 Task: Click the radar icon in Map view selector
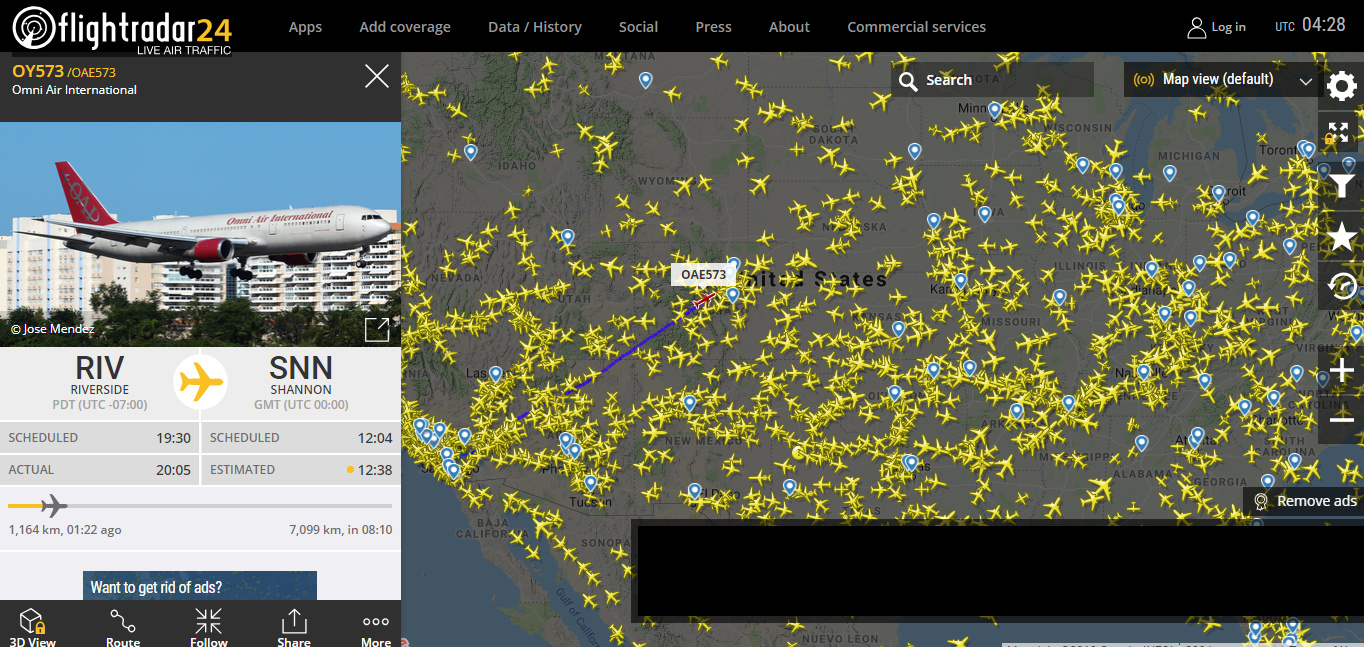pos(1142,79)
